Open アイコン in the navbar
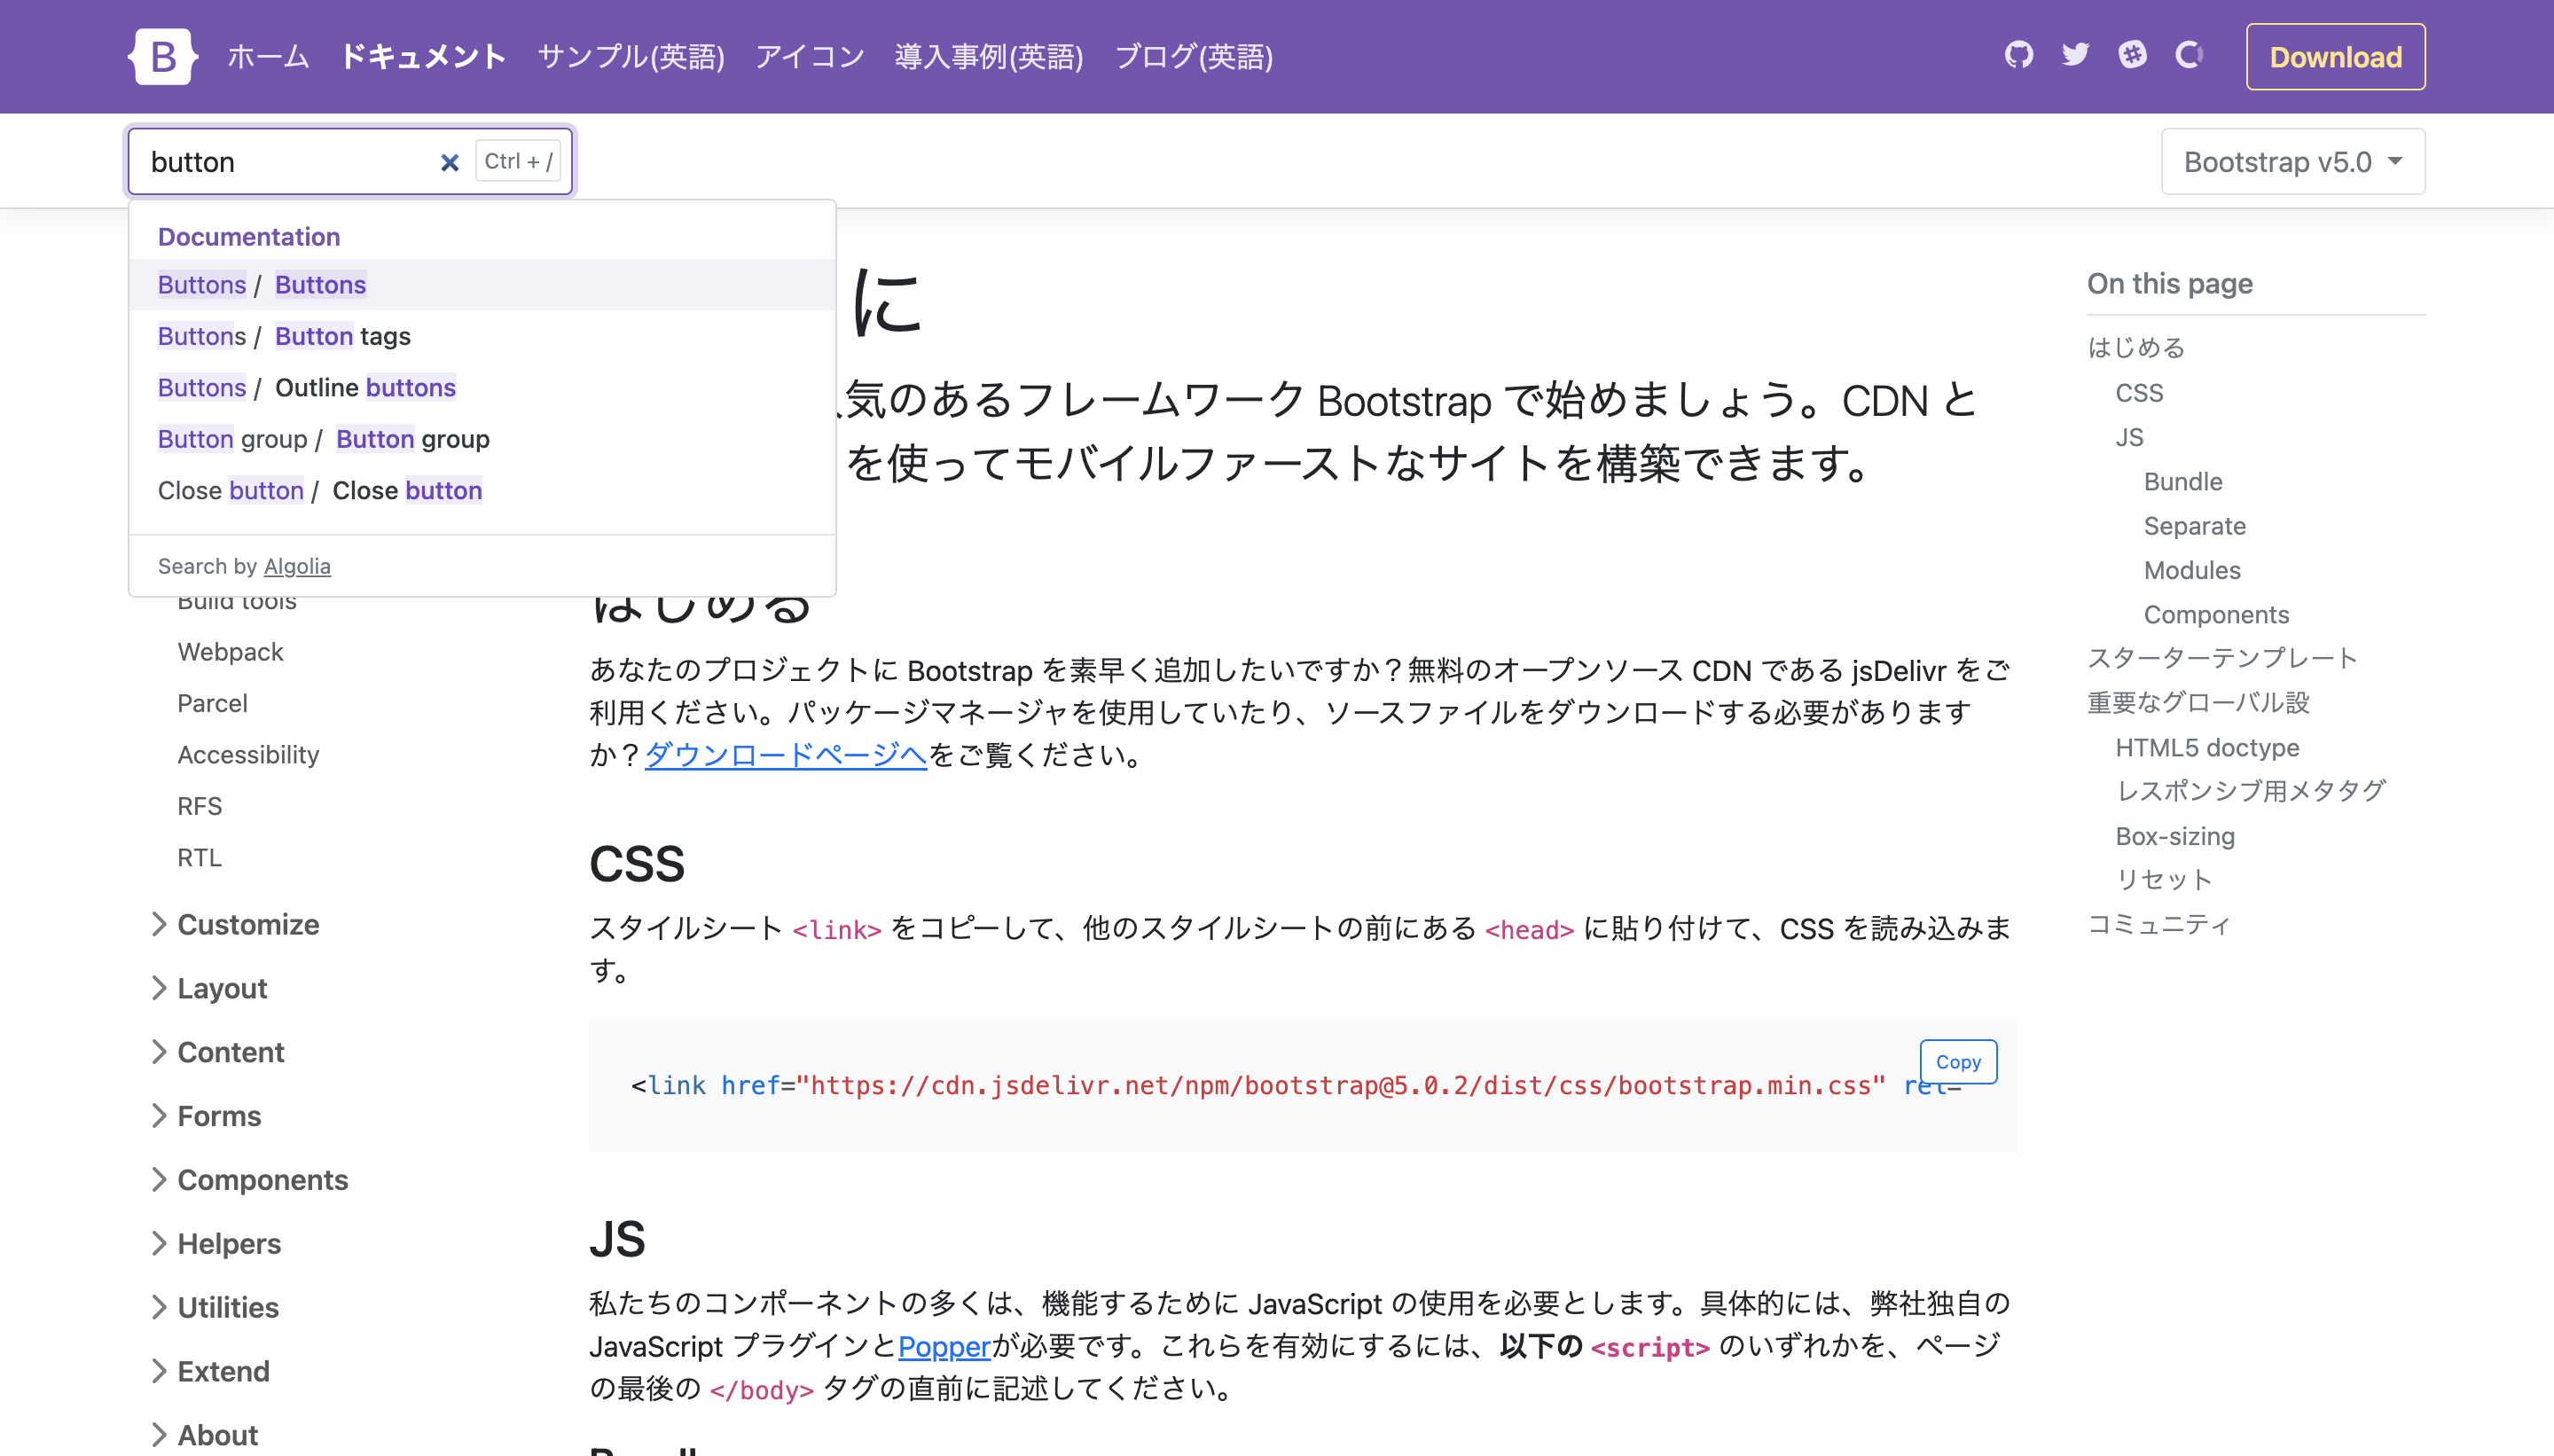 click(x=810, y=56)
